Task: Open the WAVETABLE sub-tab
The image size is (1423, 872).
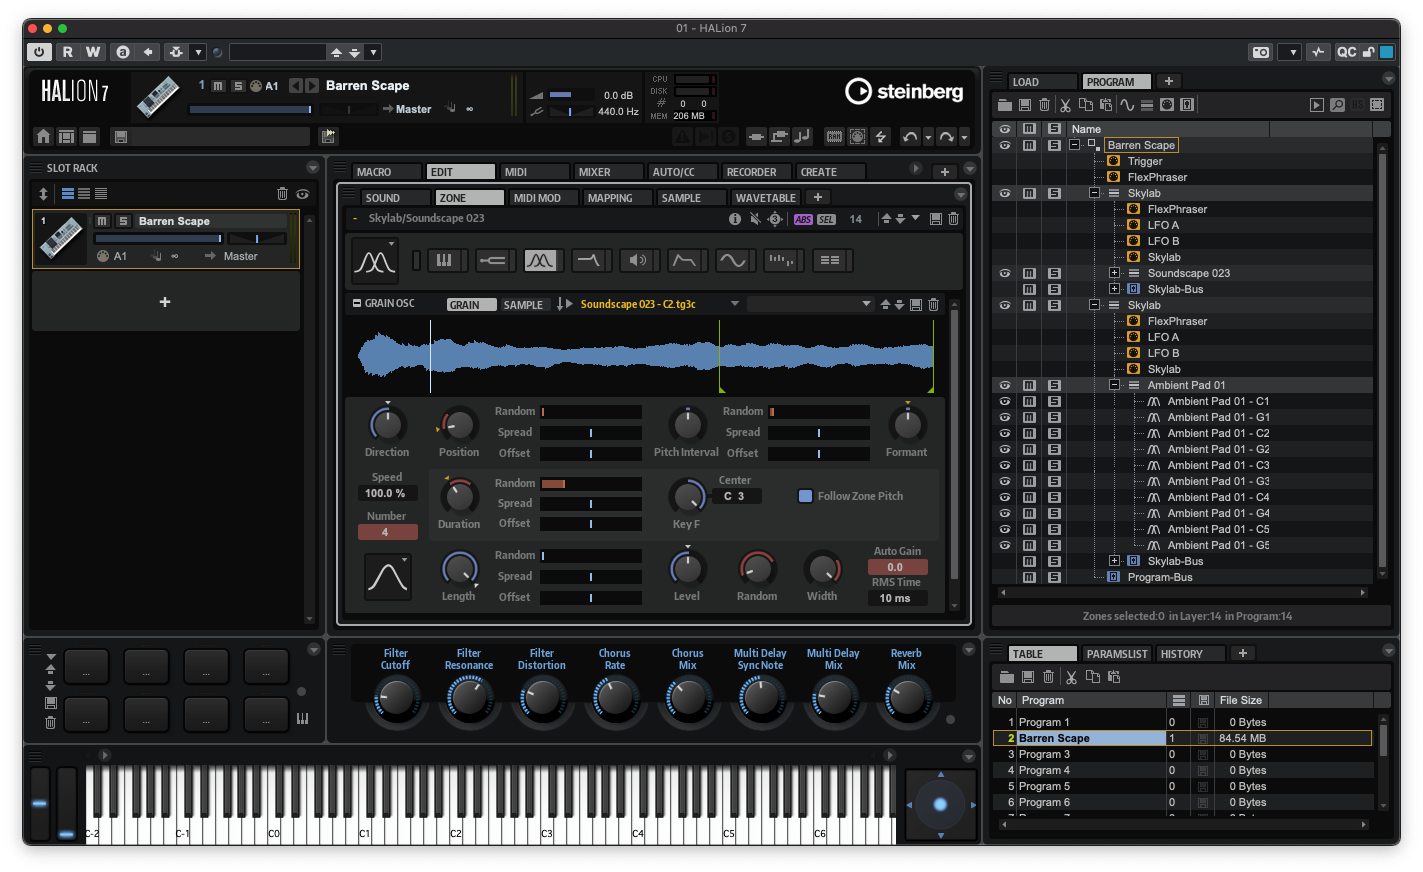Action: tap(766, 198)
